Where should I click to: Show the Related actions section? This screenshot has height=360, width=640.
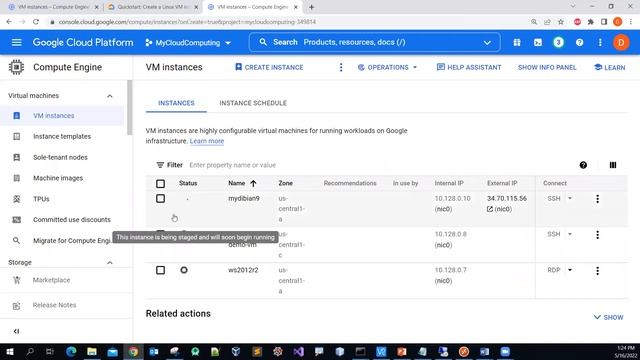(x=608, y=318)
